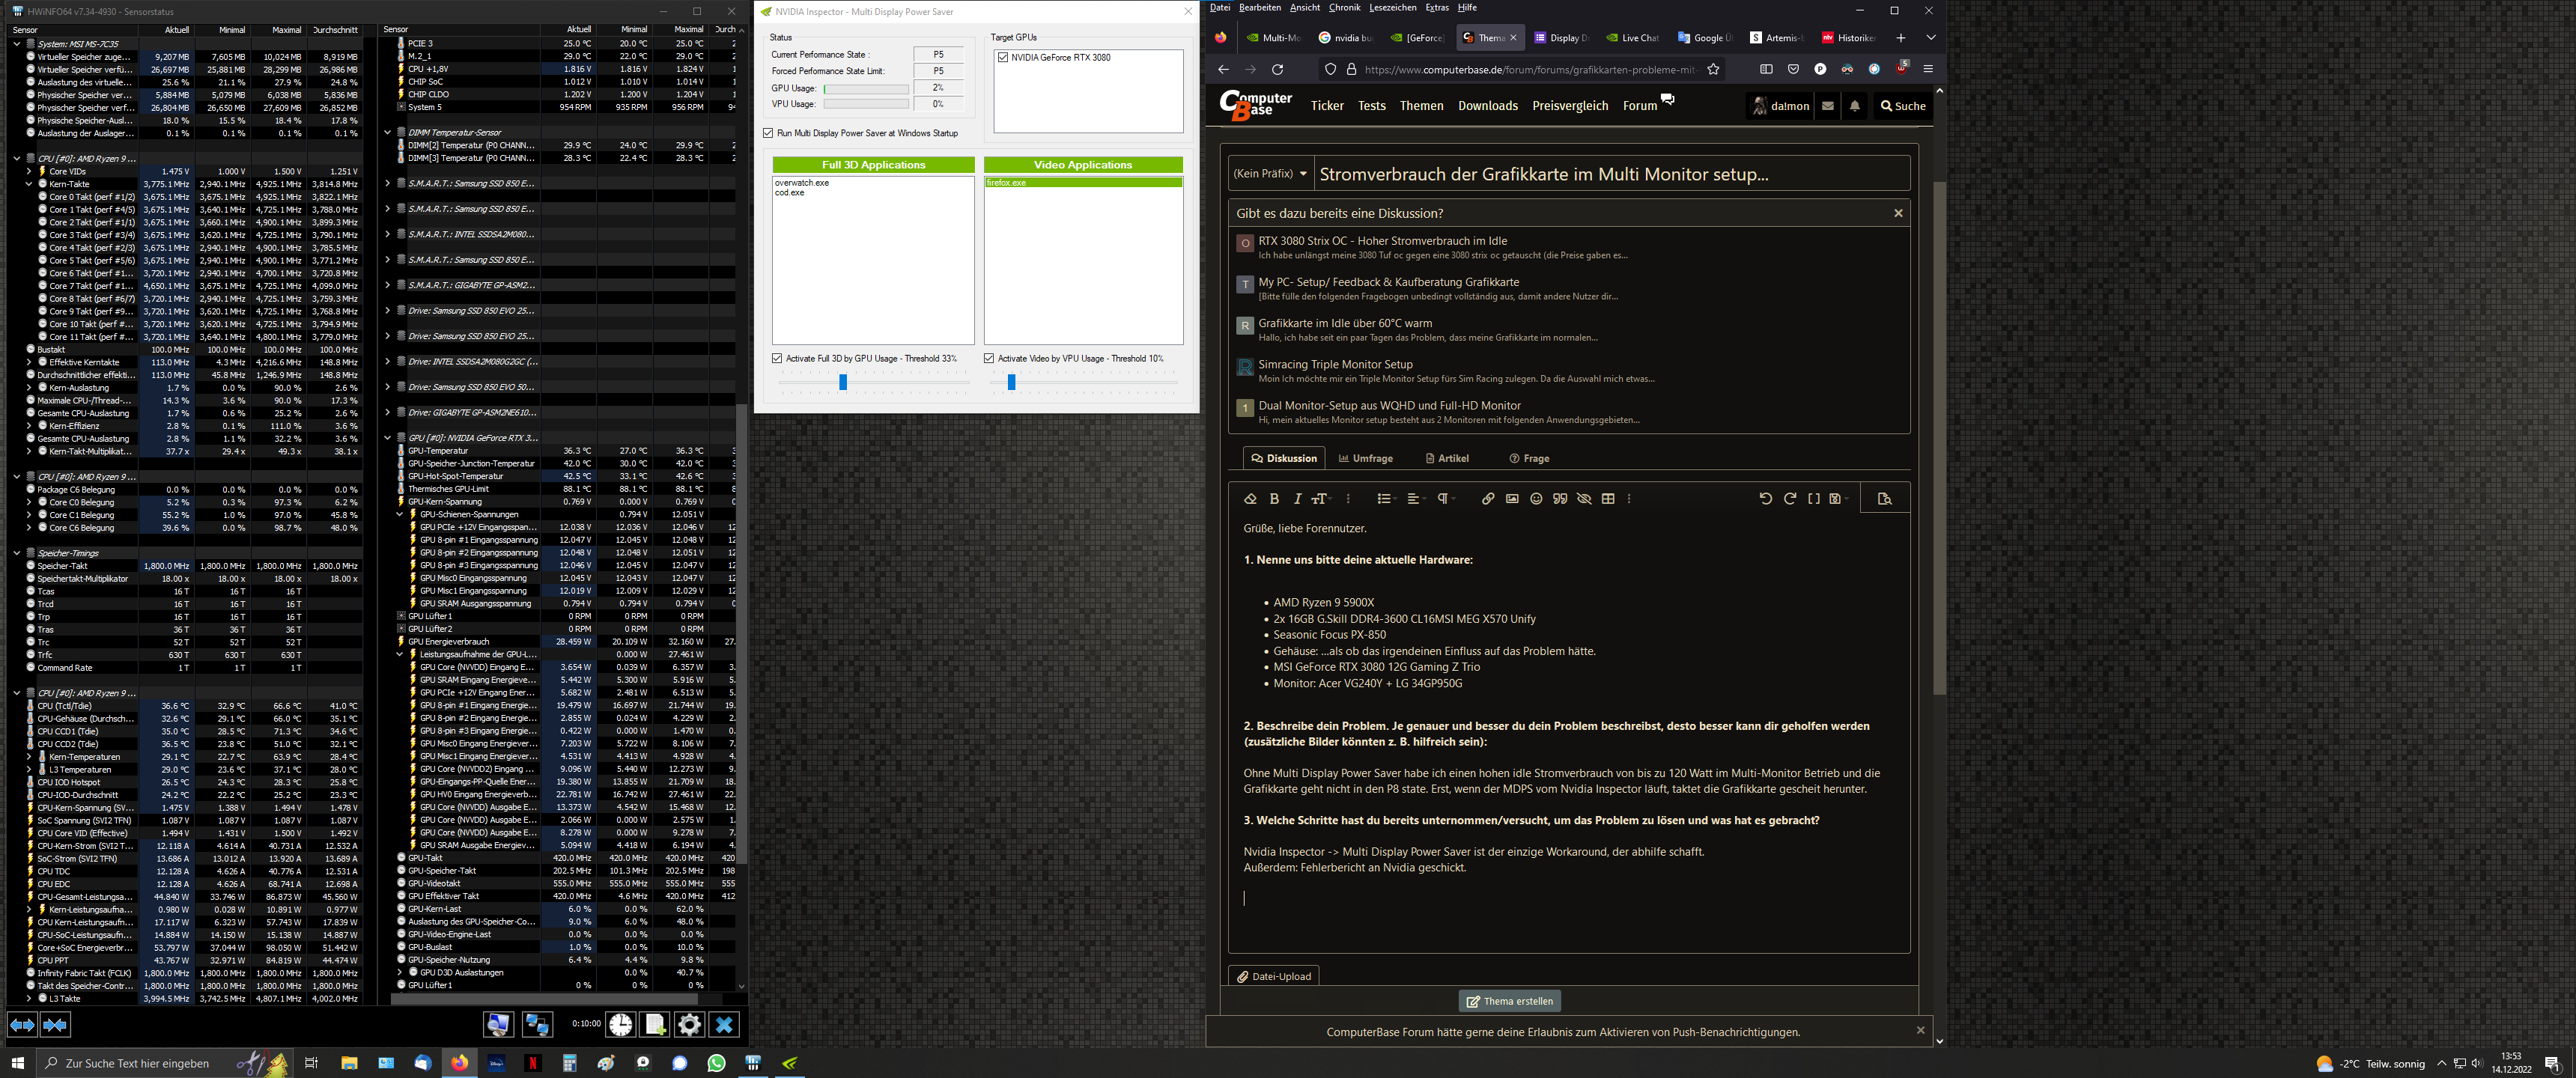Click the expand columns arrows icon

[22, 1024]
